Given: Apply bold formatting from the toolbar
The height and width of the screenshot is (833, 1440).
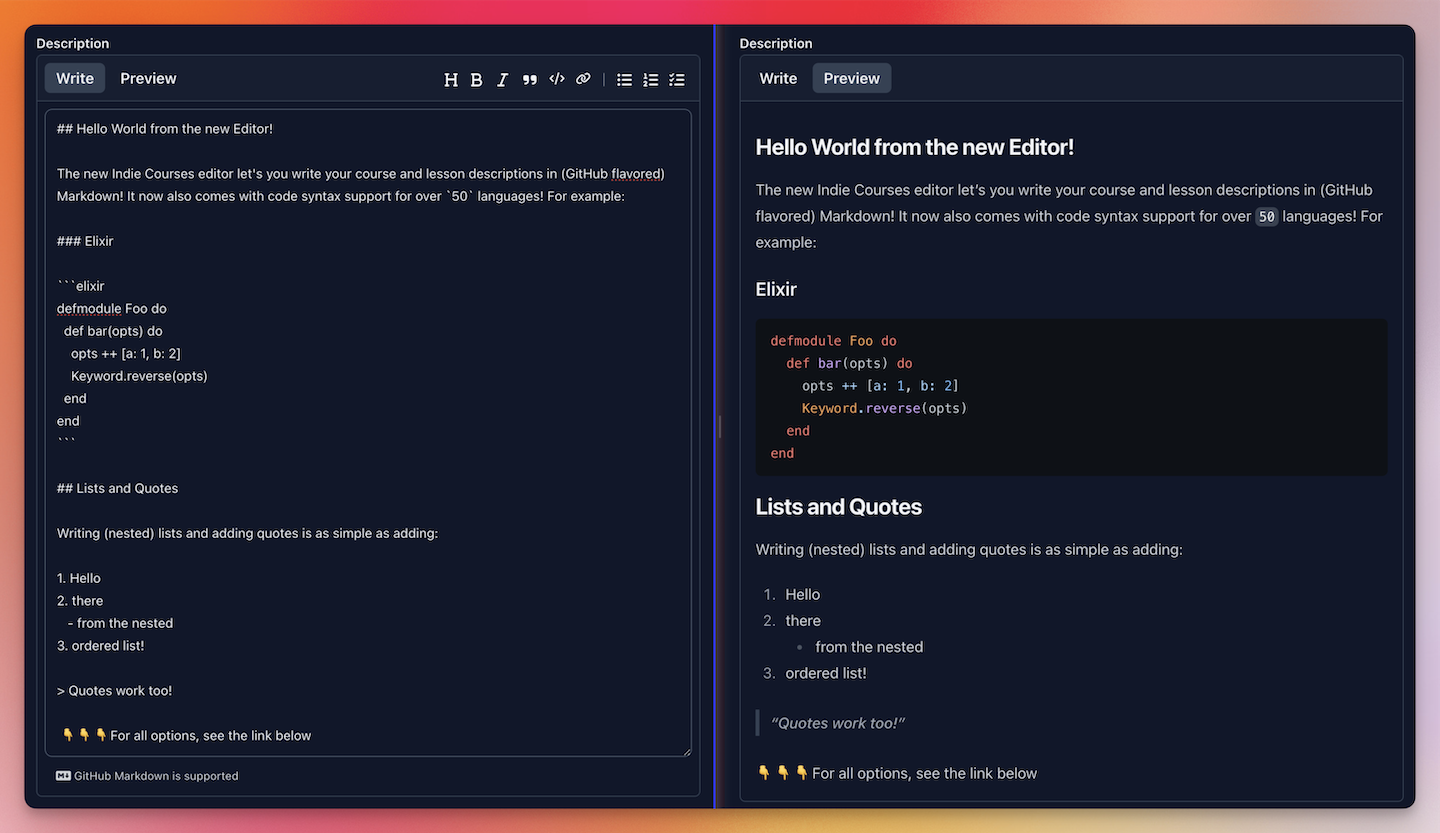Looking at the screenshot, I should (x=476, y=79).
